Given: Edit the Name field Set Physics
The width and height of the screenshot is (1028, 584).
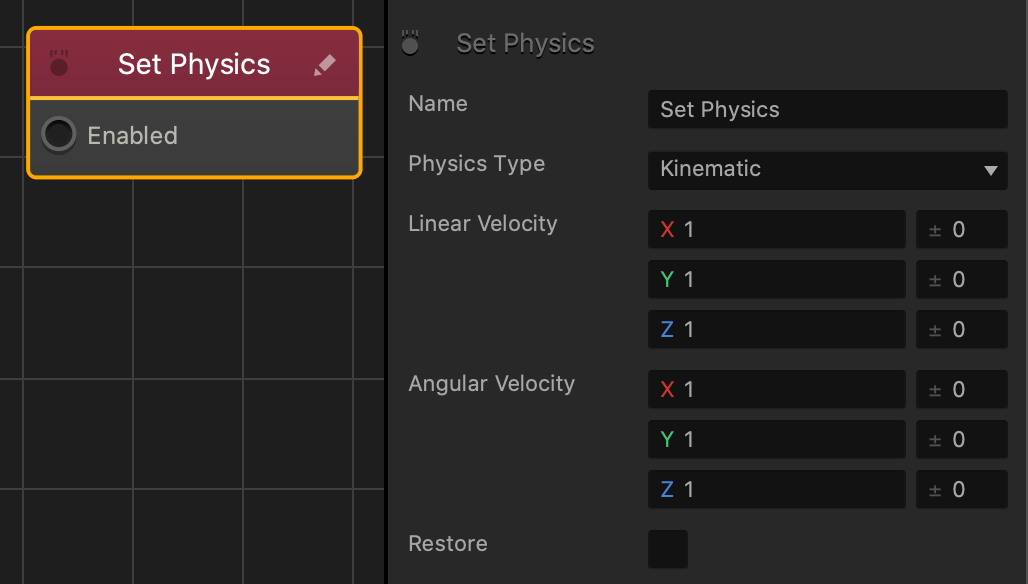Looking at the screenshot, I should tap(827, 109).
